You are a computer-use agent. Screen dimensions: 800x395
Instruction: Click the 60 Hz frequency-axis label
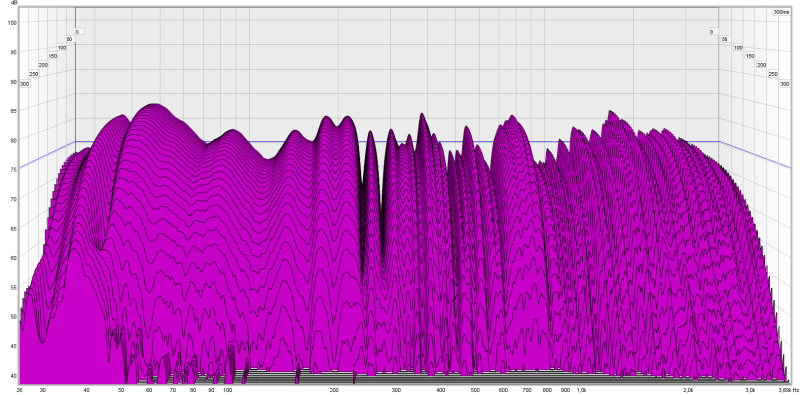pos(149,390)
